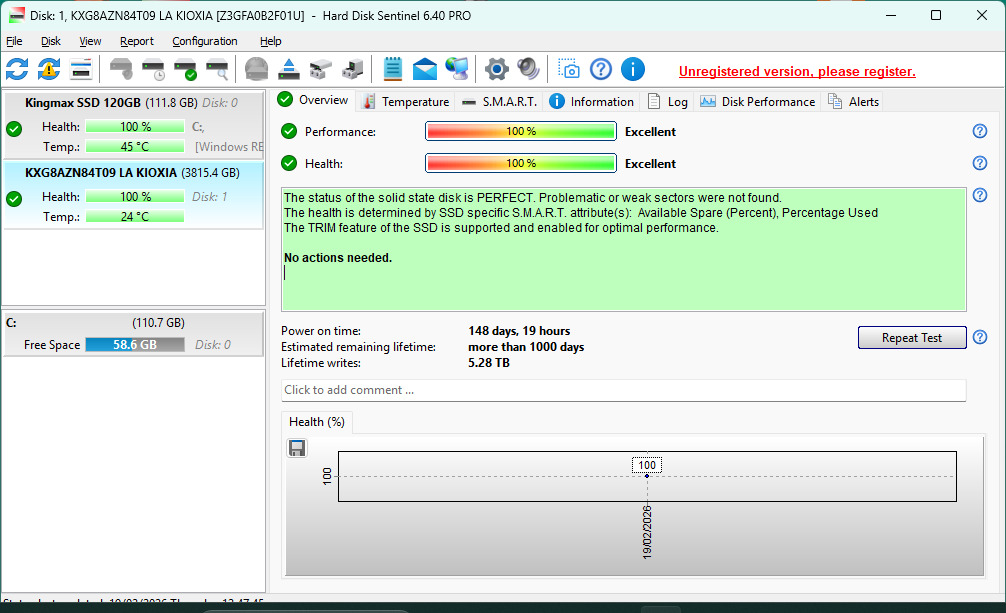Click the disk with magnifying glass icon

[217, 69]
